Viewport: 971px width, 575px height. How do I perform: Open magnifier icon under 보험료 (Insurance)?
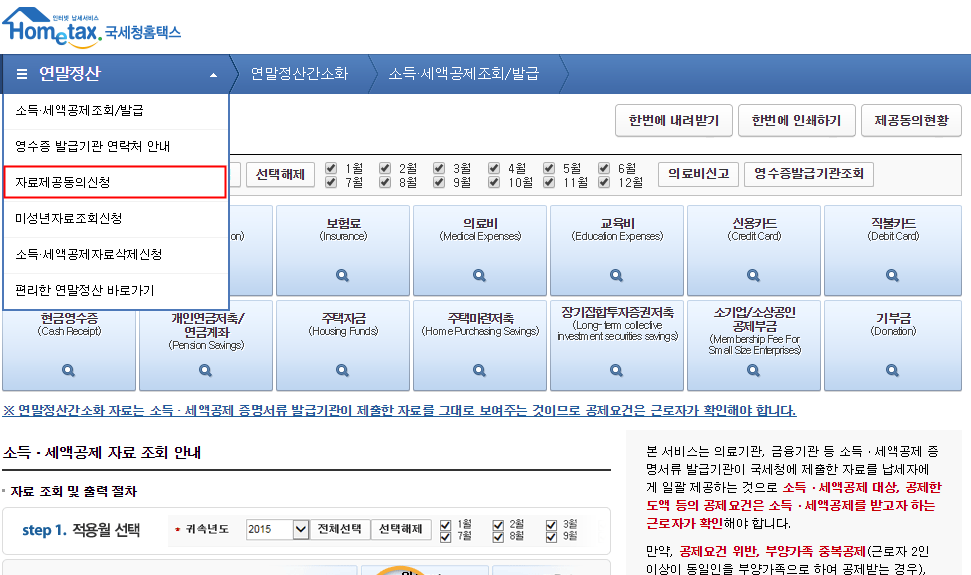[x=342, y=275]
